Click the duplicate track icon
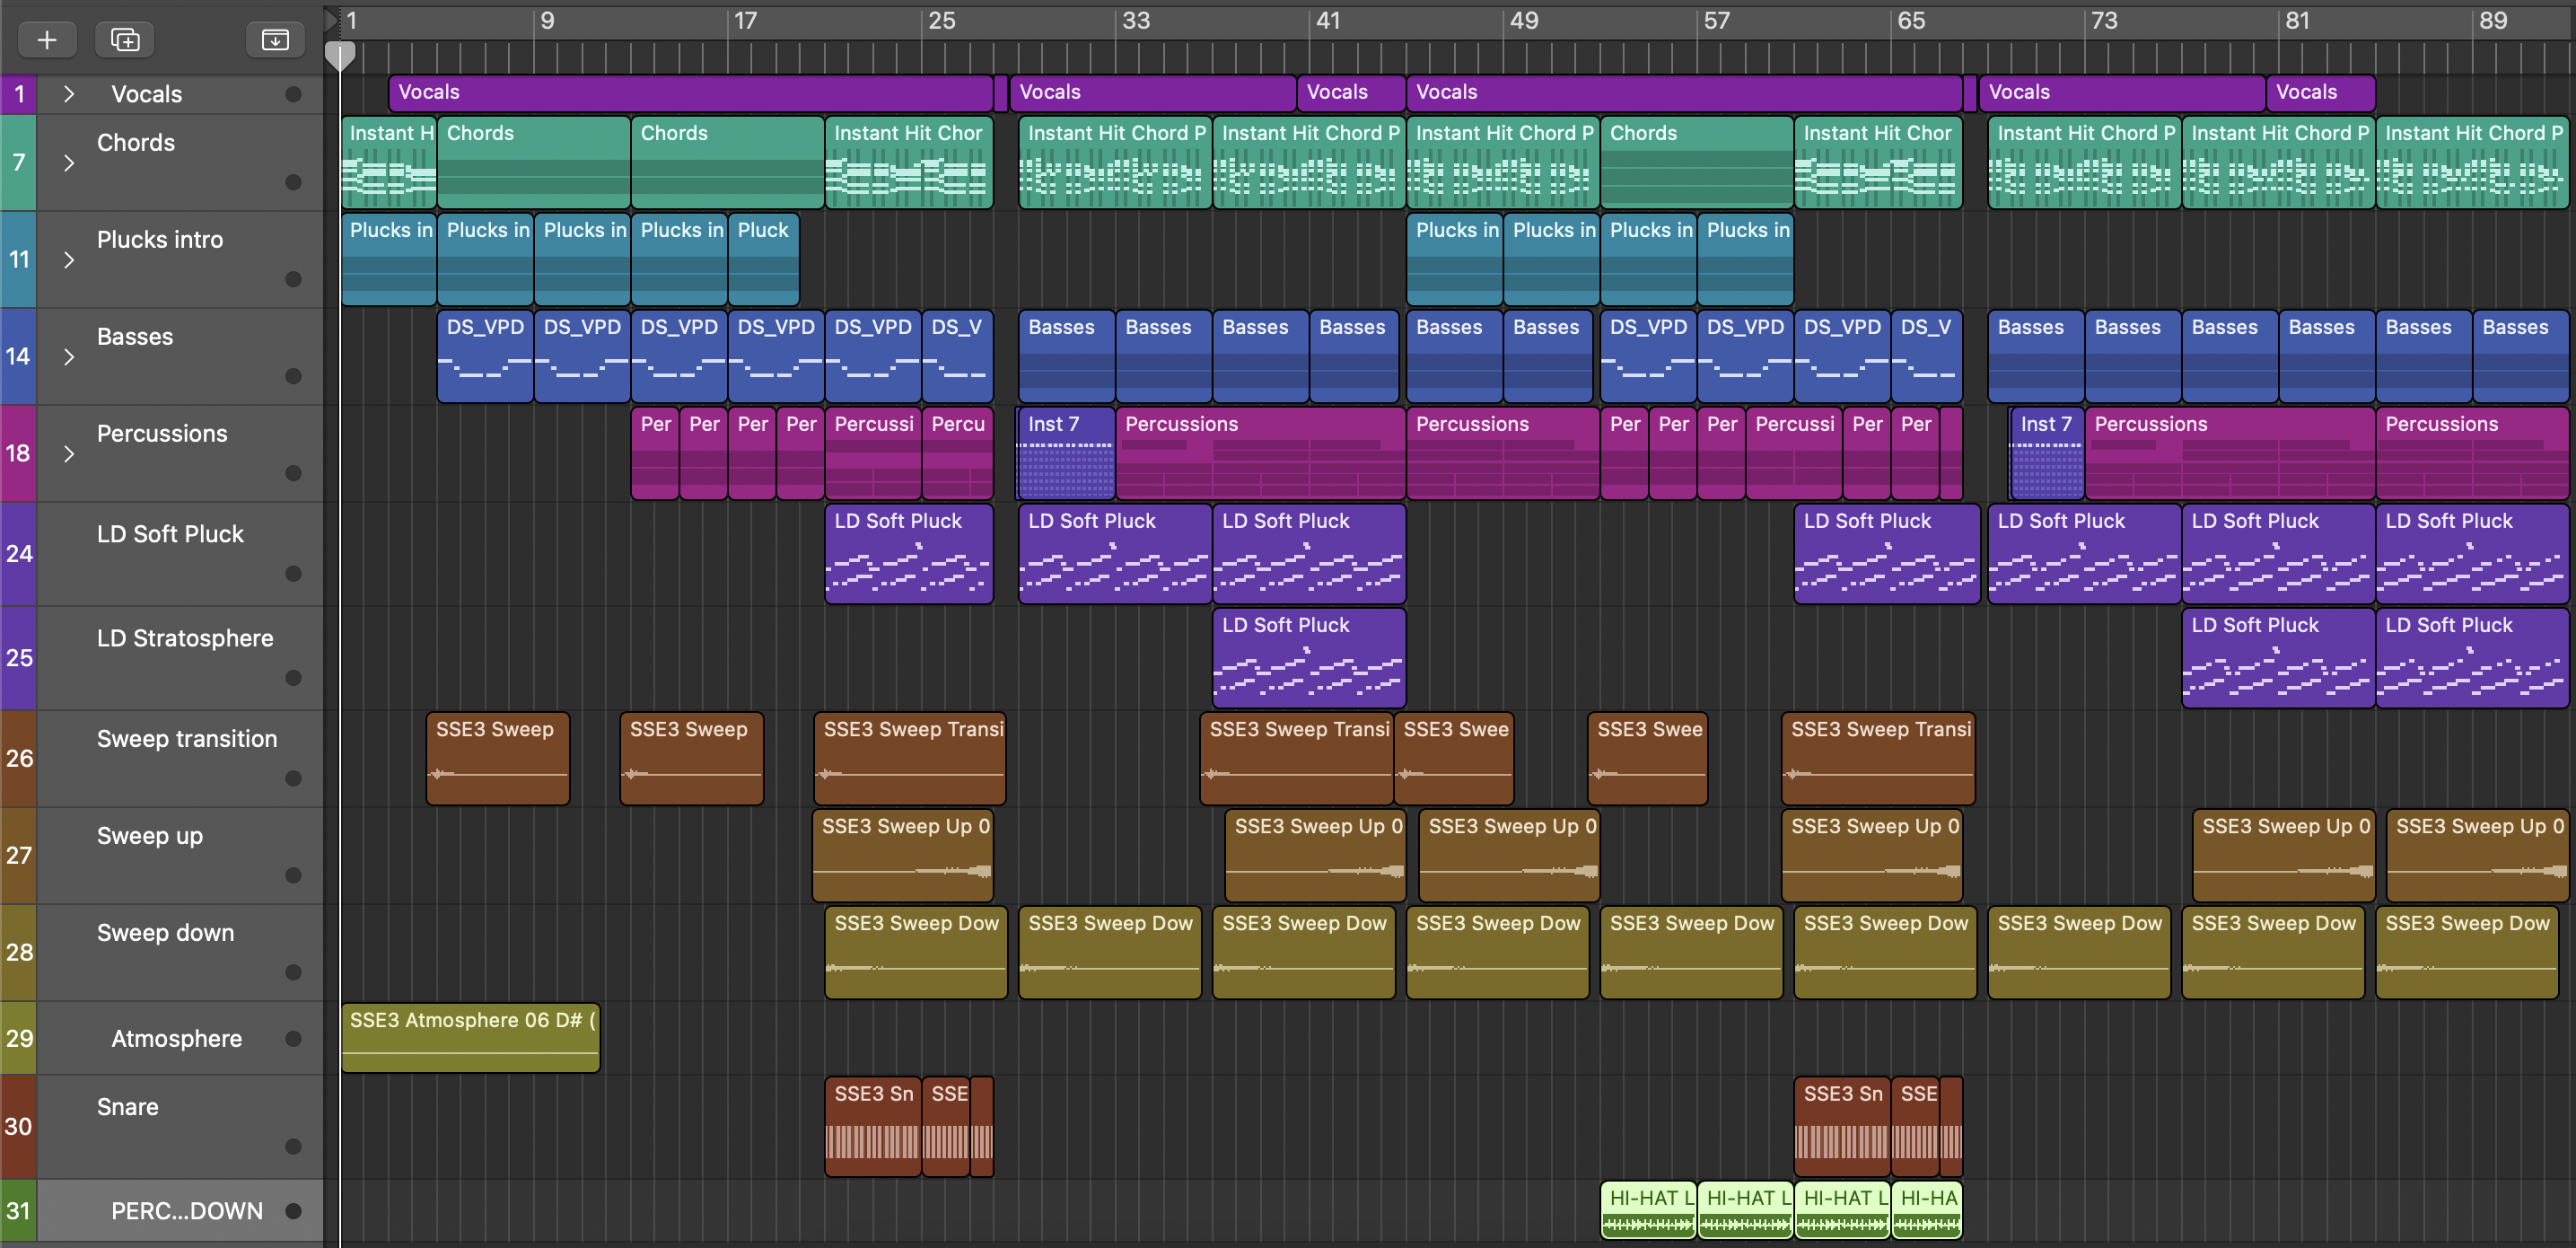Viewport: 2576px width, 1248px height. pyautogui.click(x=125, y=39)
